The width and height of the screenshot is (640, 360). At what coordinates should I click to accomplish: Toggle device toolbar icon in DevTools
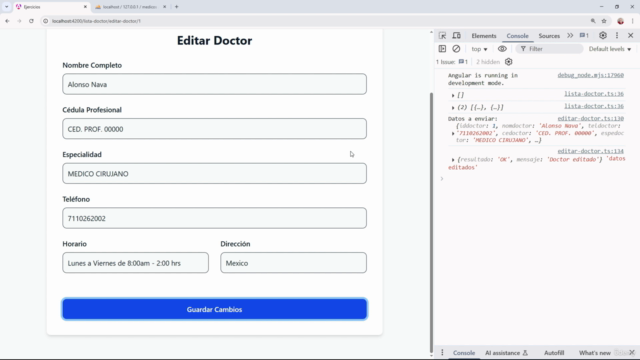(x=456, y=36)
